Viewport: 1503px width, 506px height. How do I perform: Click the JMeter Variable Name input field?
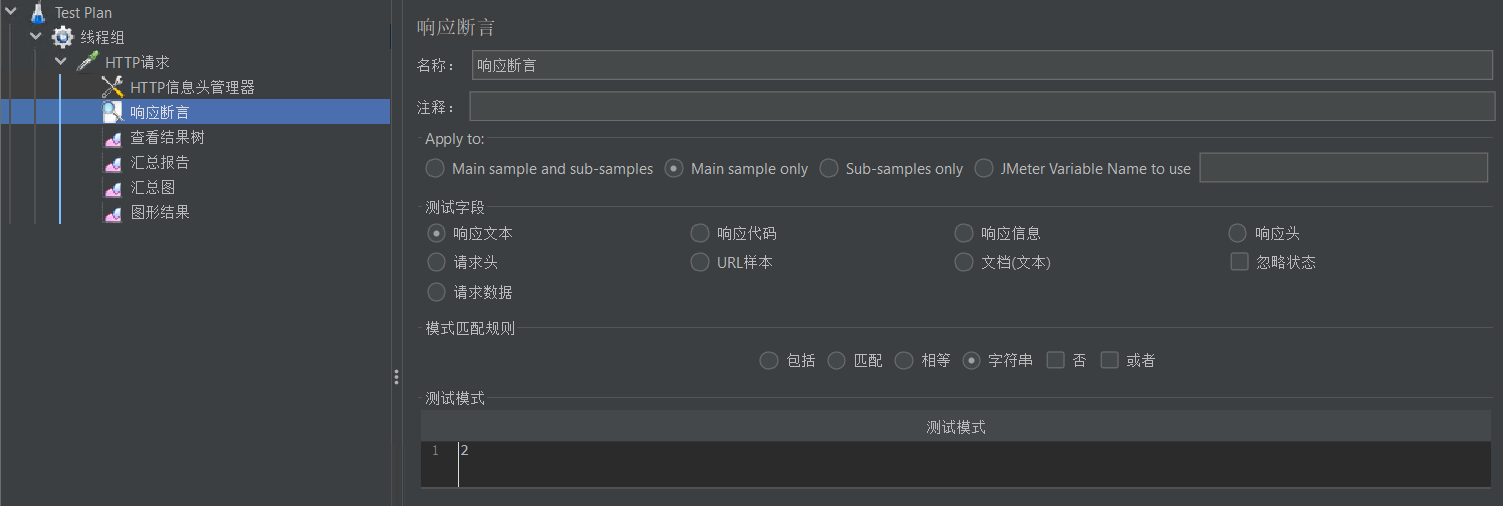[1343, 168]
